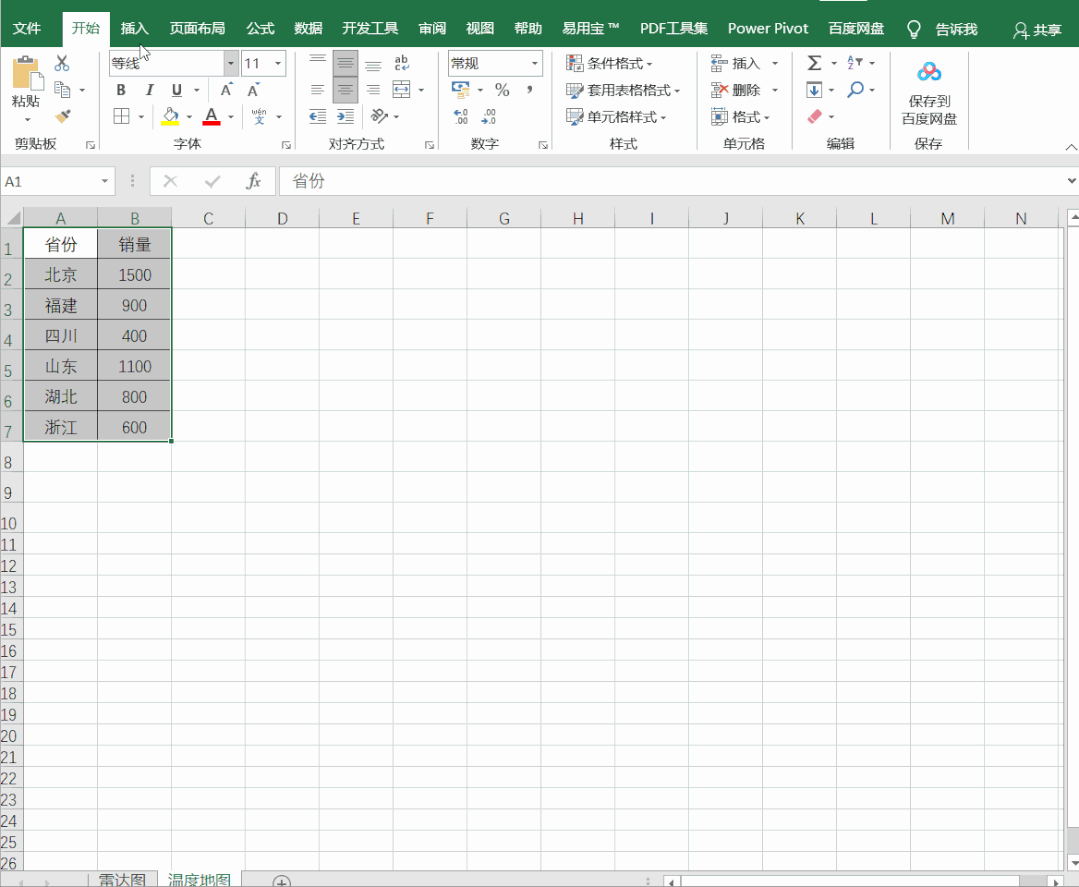Open fill color dropdown arrow
The width and height of the screenshot is (1079, 887).
(189, 117)
